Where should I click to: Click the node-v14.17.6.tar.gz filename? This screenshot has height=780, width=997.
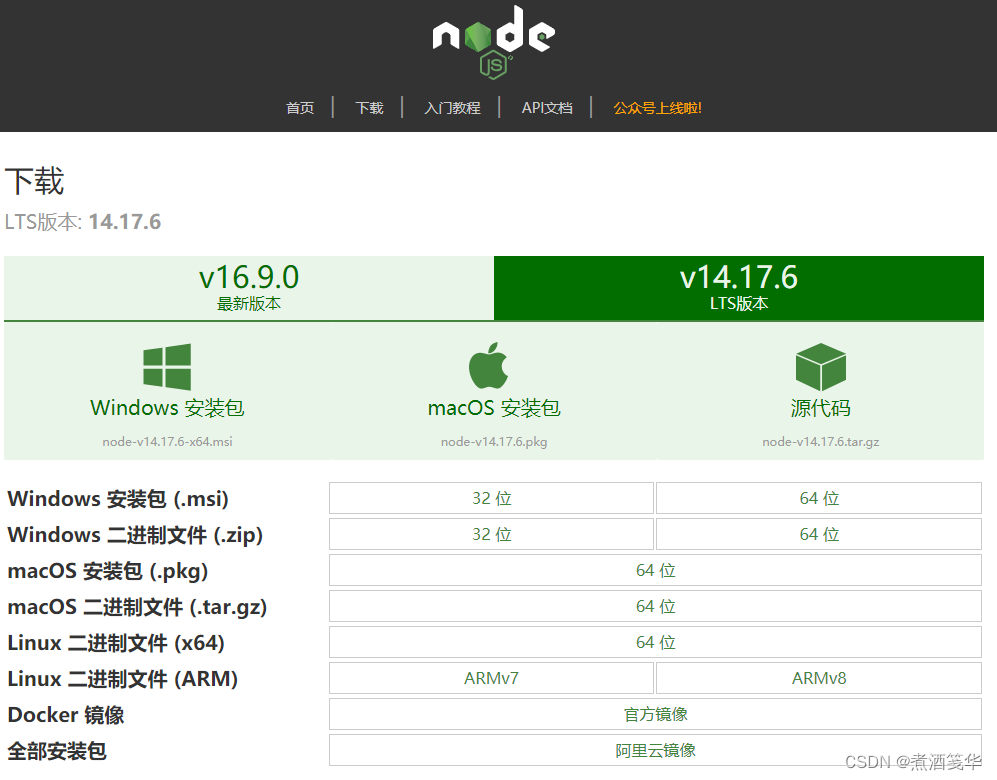point(820,441)
